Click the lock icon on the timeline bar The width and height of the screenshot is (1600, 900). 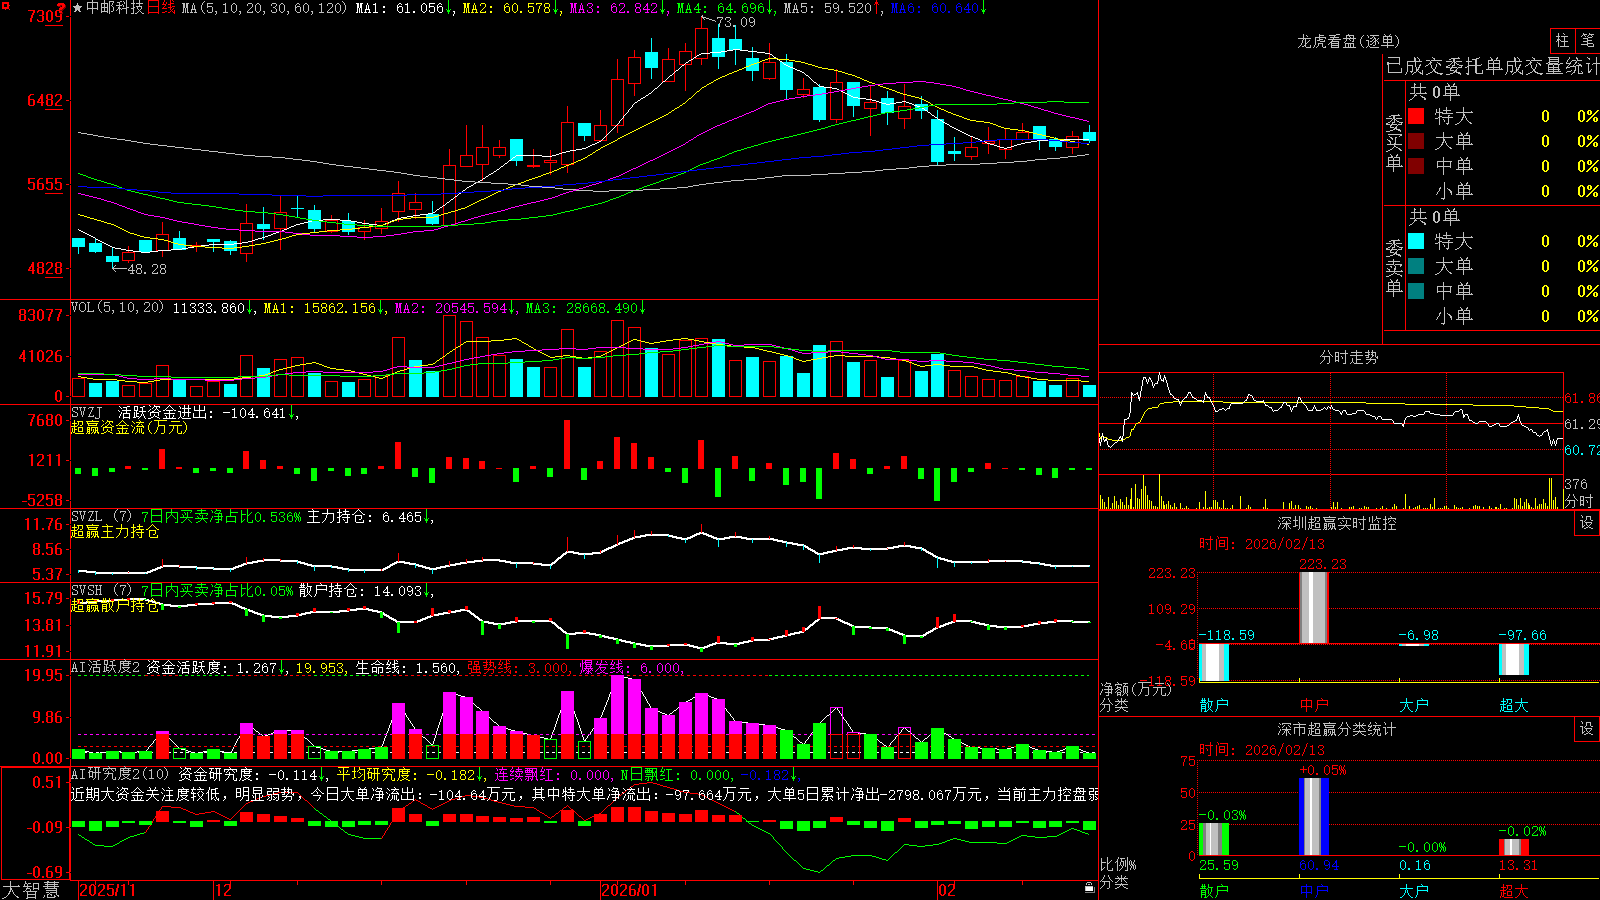click(1089, 888)
